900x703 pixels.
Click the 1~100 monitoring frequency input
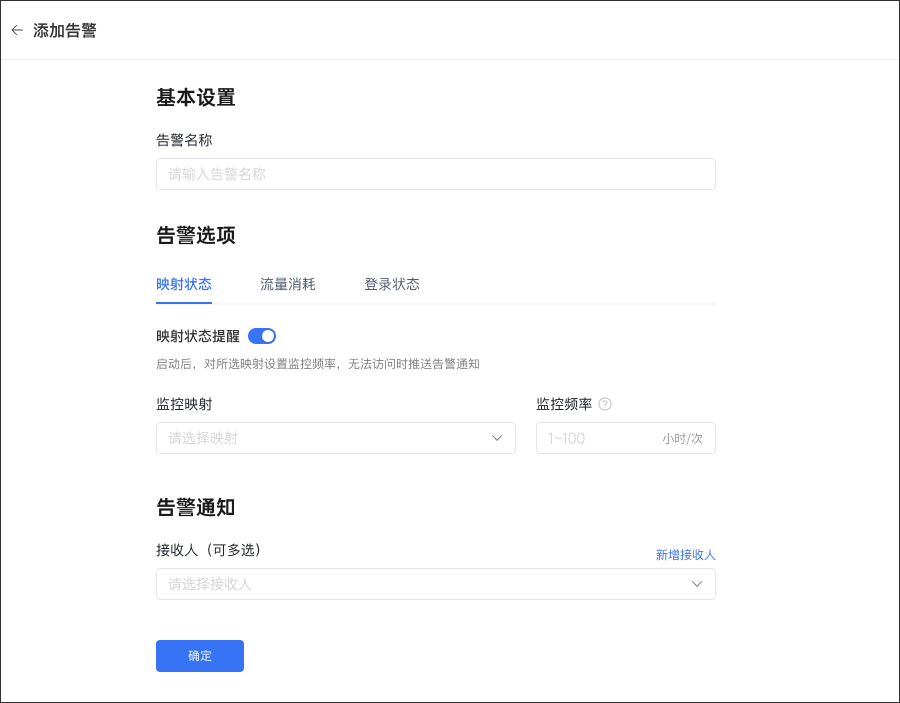click(x=595, y=438)
